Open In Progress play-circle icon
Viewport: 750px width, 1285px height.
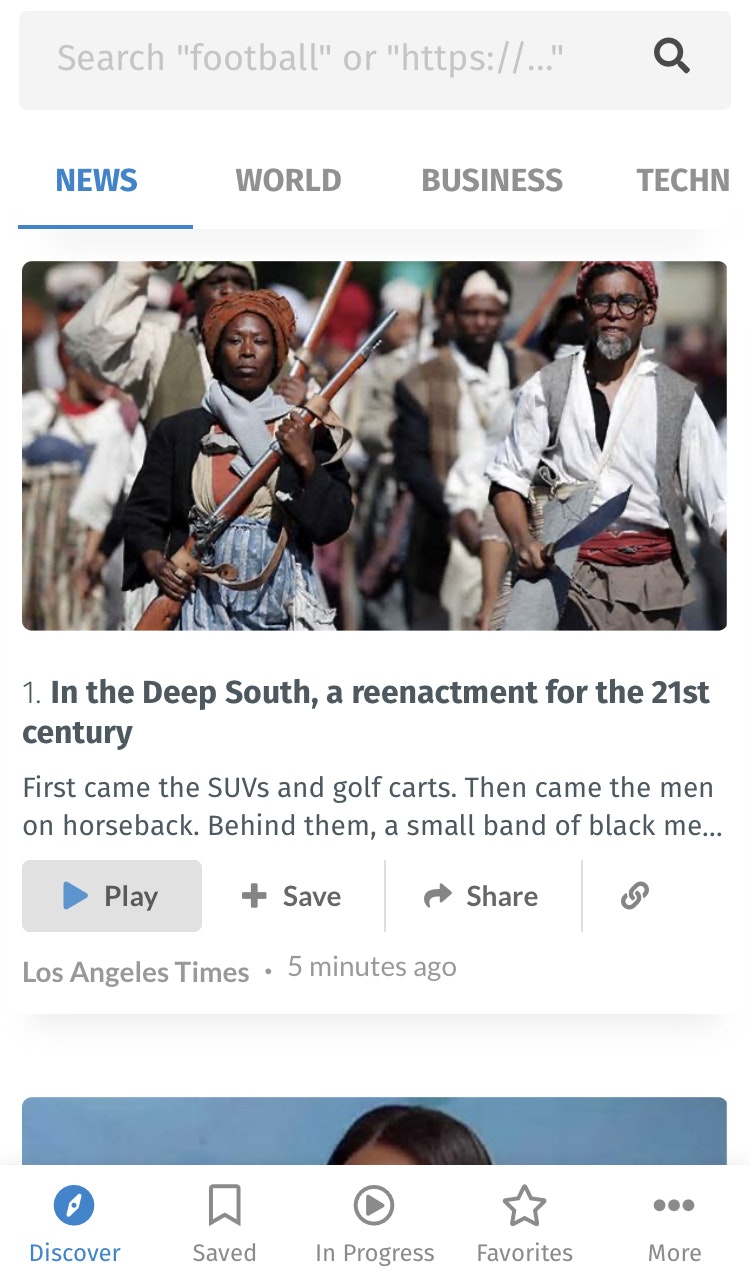tap(374, 1206)
